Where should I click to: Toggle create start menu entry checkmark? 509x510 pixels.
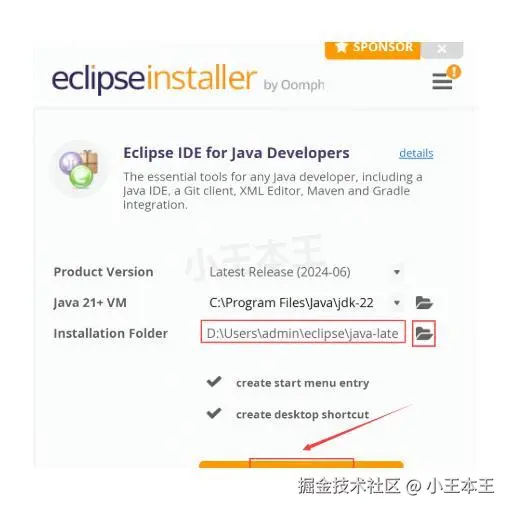tap(214, 382)
